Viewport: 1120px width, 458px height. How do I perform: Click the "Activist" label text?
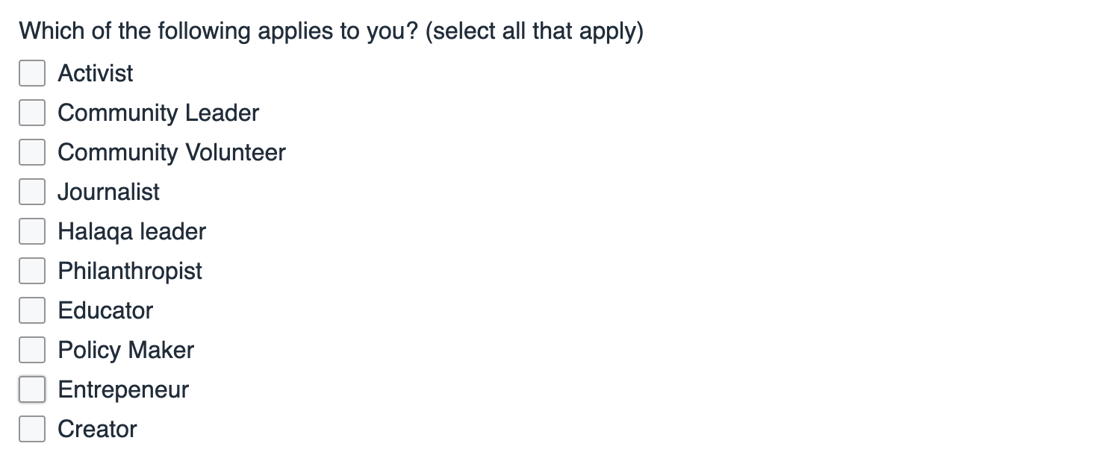pos(95,73)
